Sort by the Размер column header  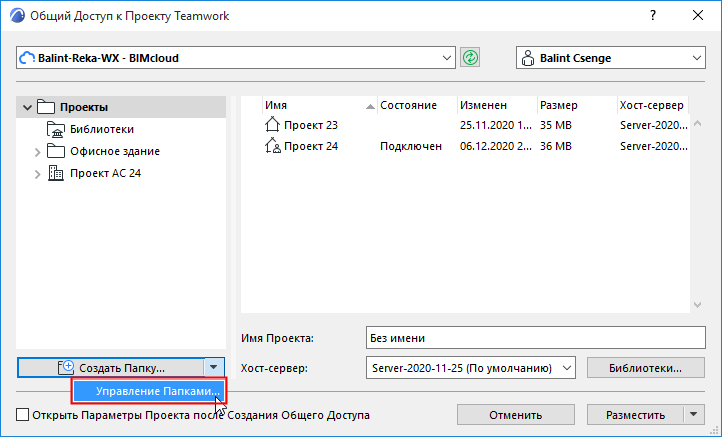pos(577,105)
